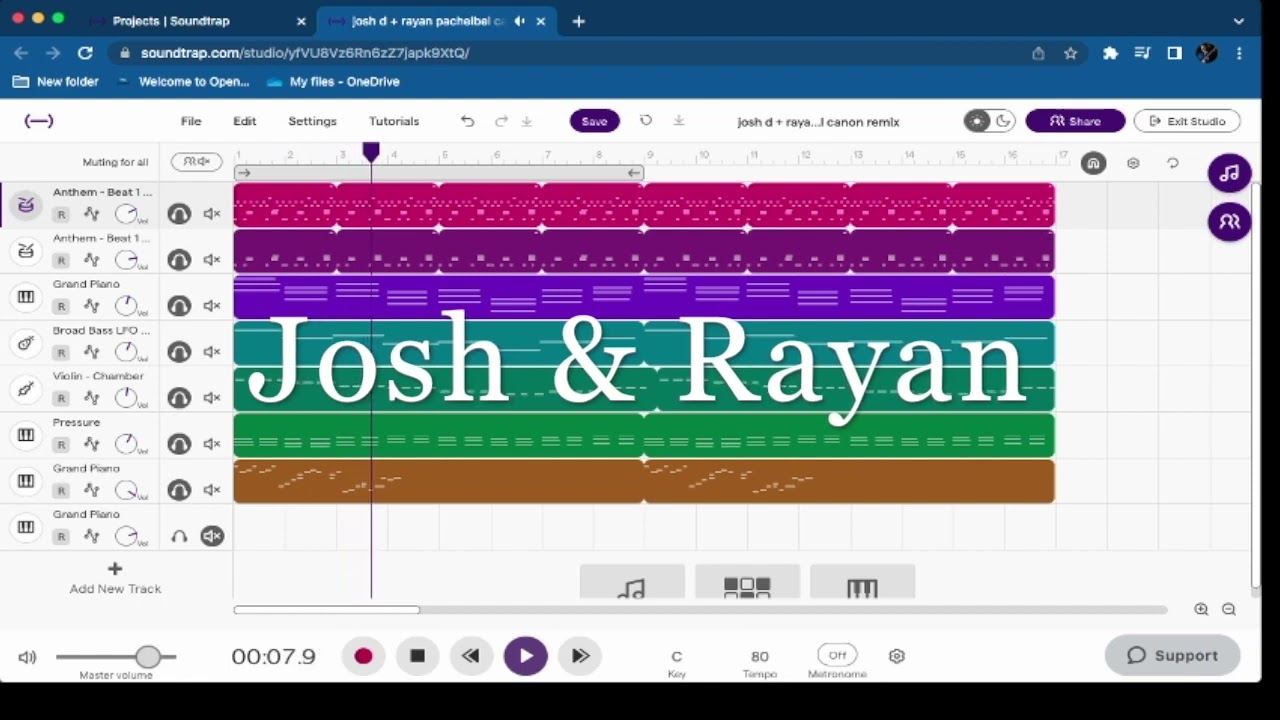Viewport: 1280px width, 720px height.
Task: Reload the browser page
Action: point(85,53)
